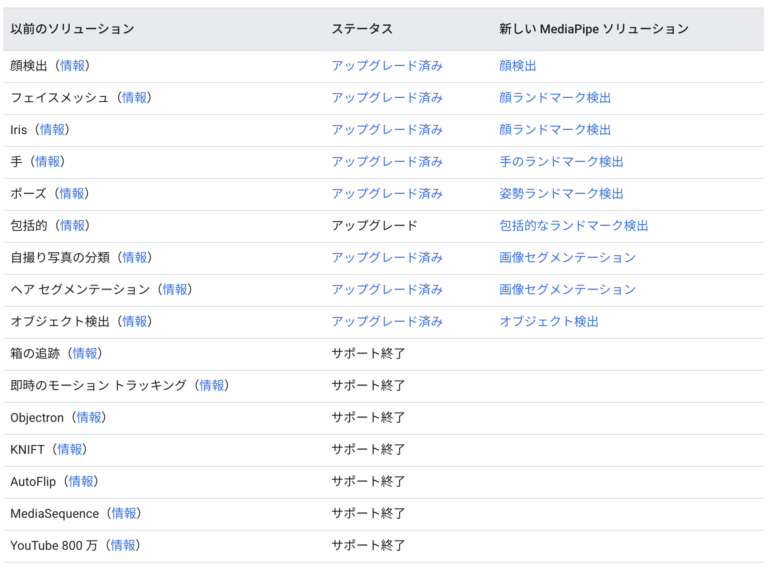Open the 包括的なランドマーク検出 link
Image resolution: width=768 pixels, height=572 pixels.
[x=574, y=226]
